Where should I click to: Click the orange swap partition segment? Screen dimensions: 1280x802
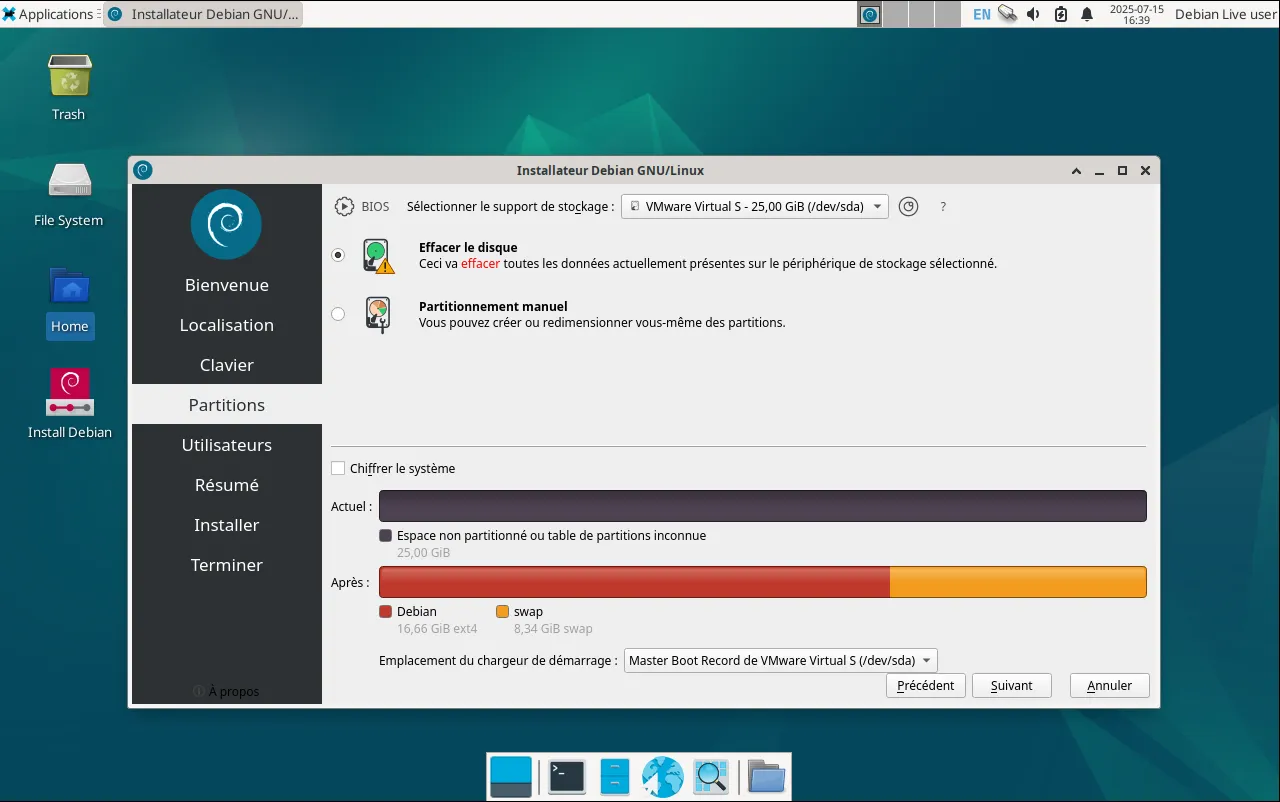coord(1017,582)
